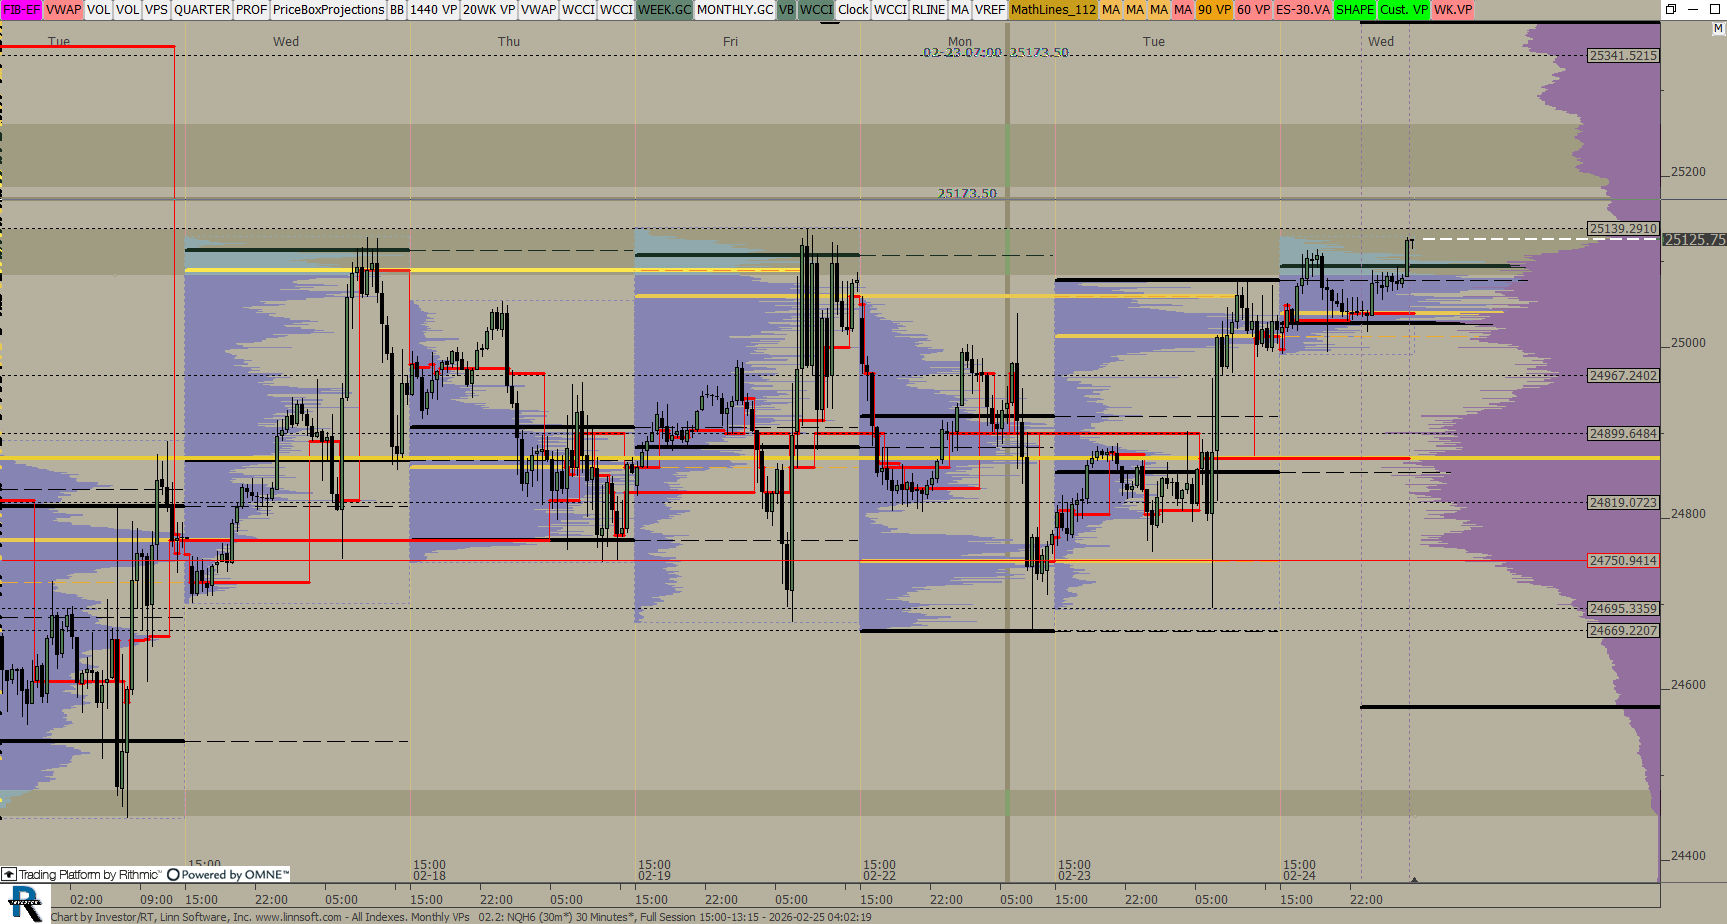Click the small M button at top right
1727x924 pixels.
[1718, 29]
